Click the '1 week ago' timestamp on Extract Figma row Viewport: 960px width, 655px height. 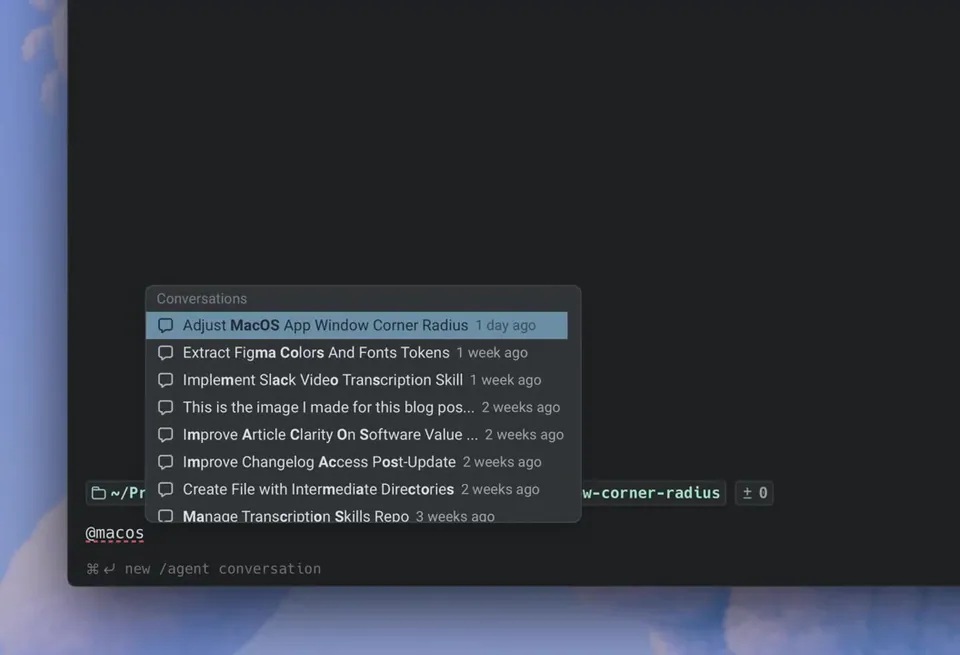coord(492,353)
